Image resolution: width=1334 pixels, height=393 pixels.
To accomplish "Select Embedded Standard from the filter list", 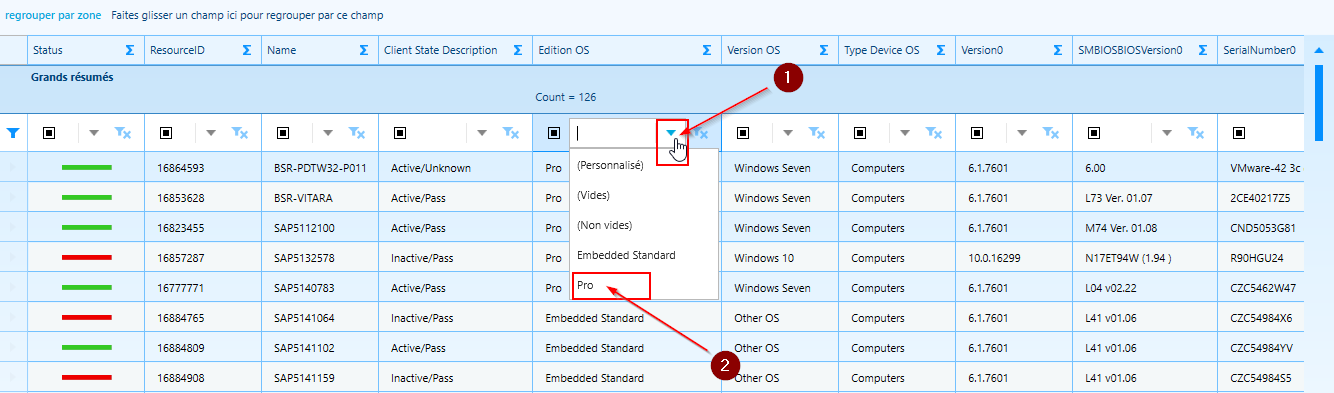I will pos(644,255).
